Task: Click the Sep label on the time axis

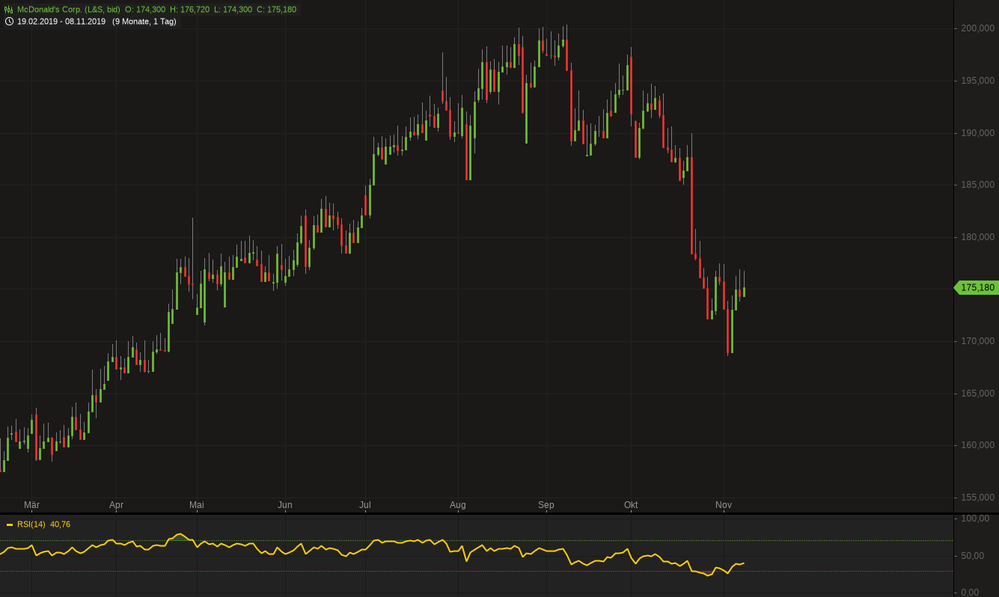Action: tap(546, 505)
